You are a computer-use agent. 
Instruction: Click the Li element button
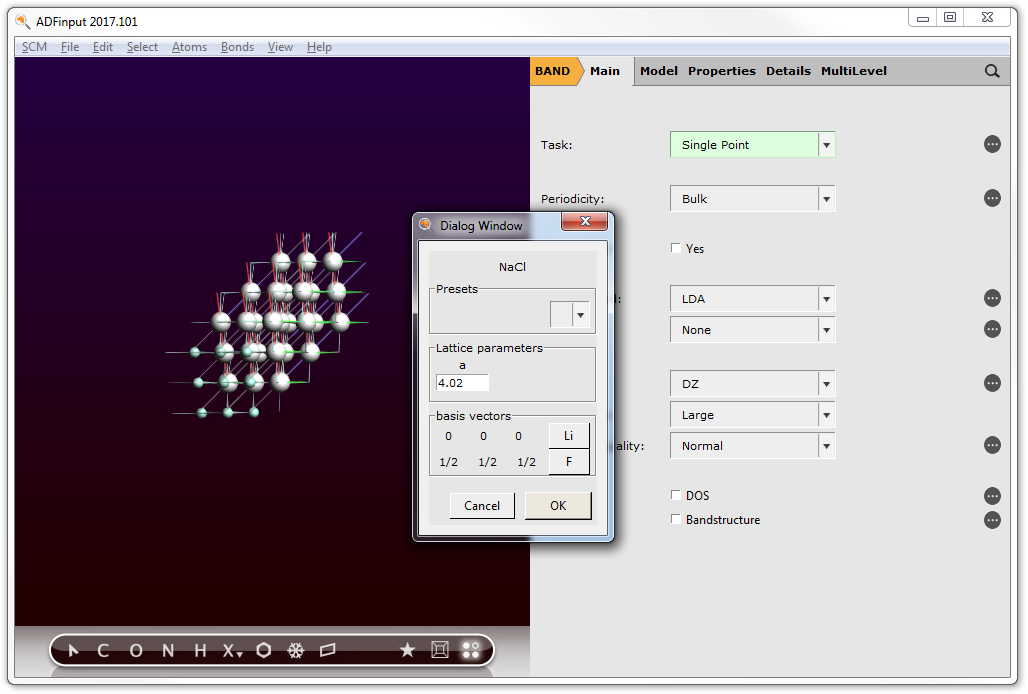pos(569,436)
